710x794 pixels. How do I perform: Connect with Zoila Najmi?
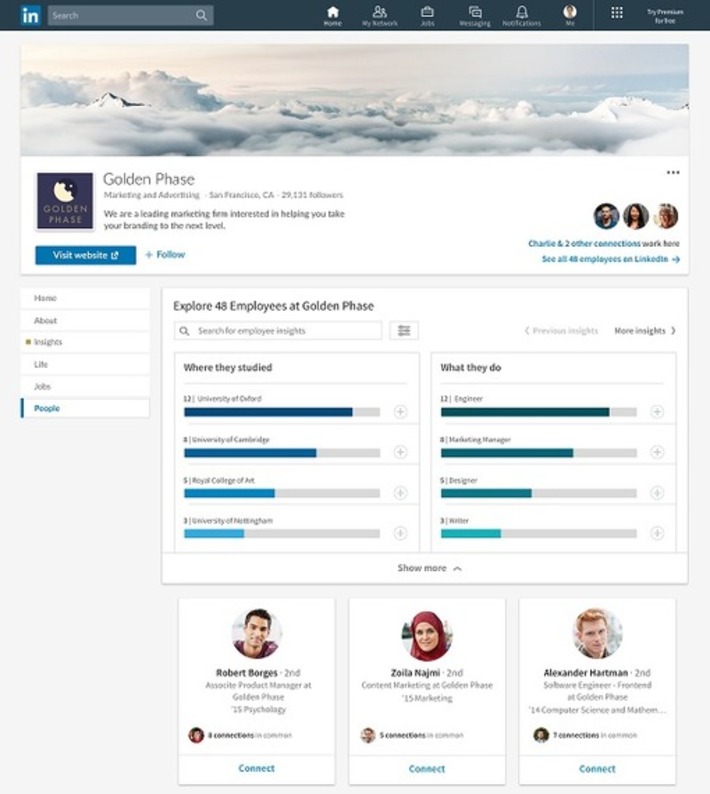(427, 769)
